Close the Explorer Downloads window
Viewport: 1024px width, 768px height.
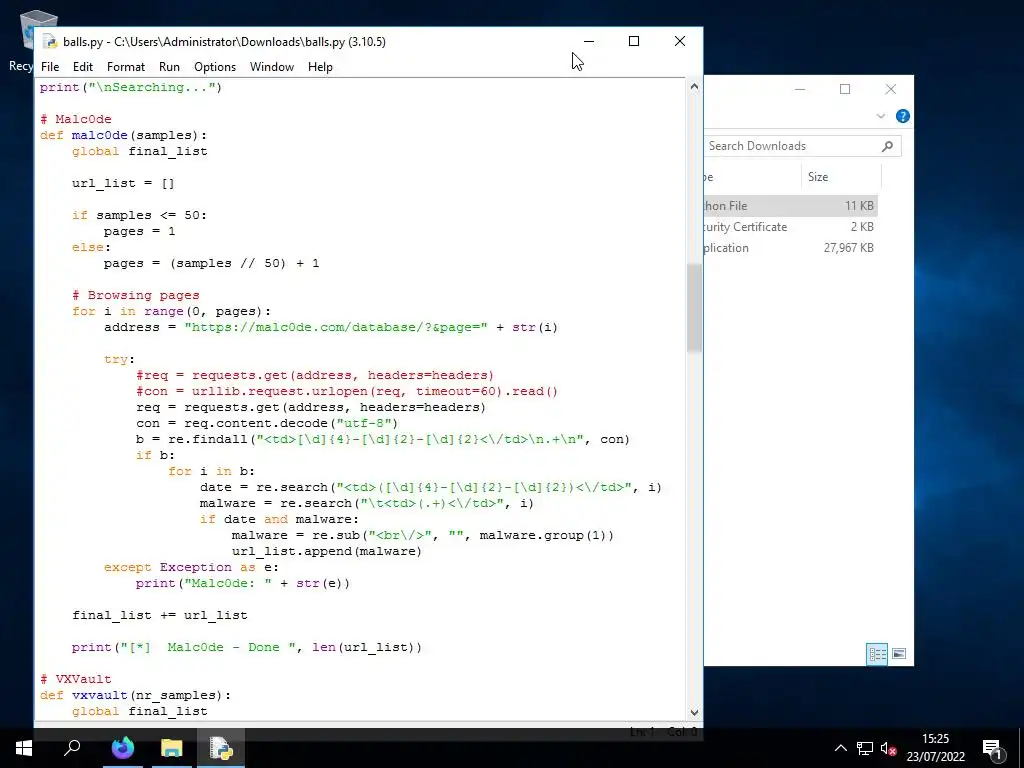[x=891, y=89]
